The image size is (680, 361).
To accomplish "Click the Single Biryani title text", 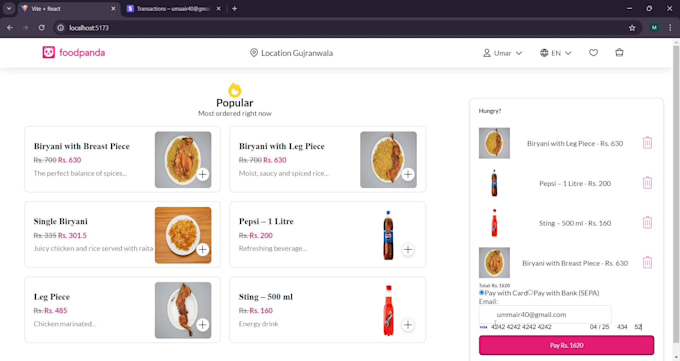I will (60, 221).
